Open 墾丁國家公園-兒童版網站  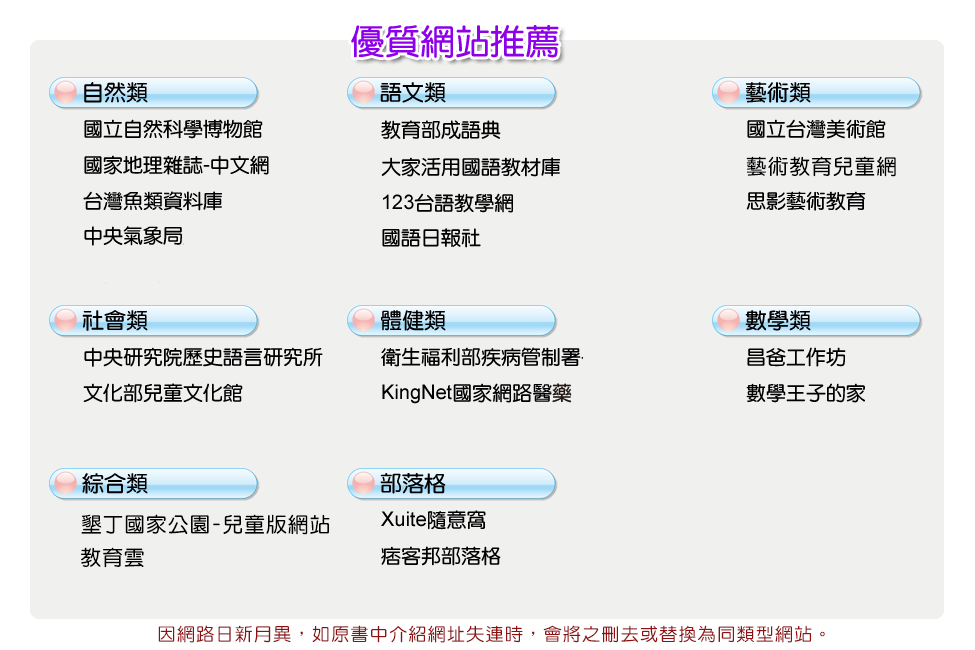point(205,524)
